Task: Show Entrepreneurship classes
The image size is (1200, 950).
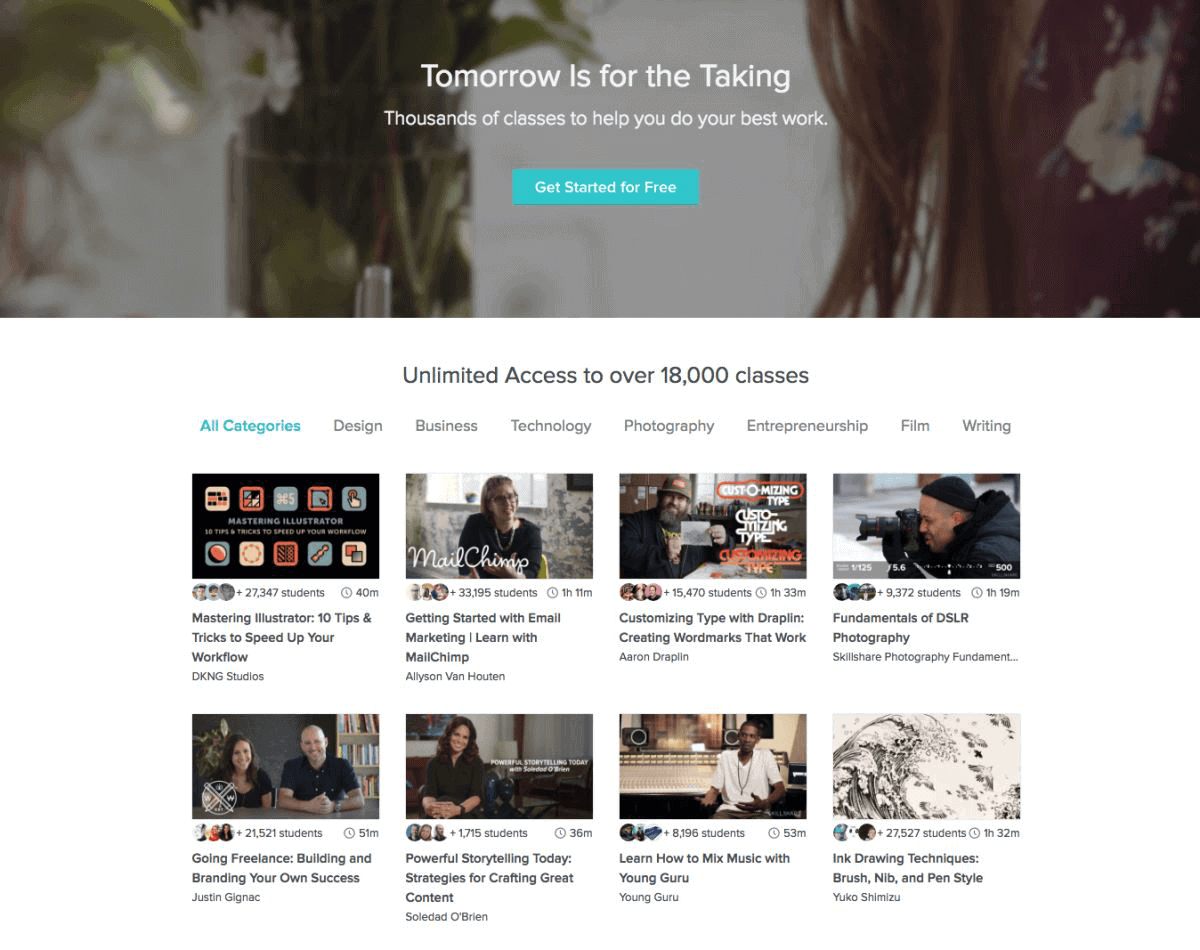Action: pos(807,426)
